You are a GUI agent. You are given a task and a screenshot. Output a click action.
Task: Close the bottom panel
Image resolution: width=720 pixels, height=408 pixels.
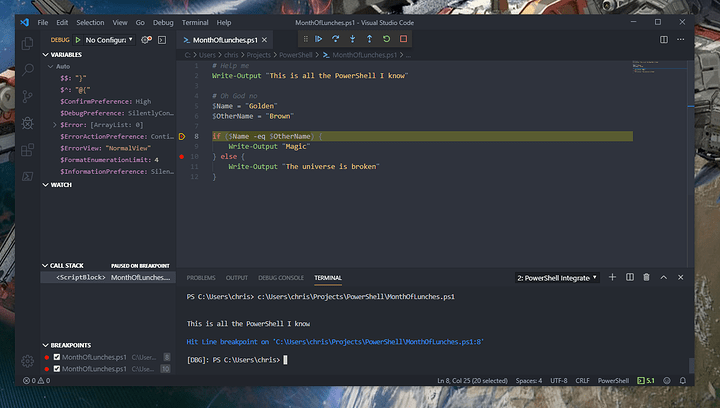(x=681, y=277)
